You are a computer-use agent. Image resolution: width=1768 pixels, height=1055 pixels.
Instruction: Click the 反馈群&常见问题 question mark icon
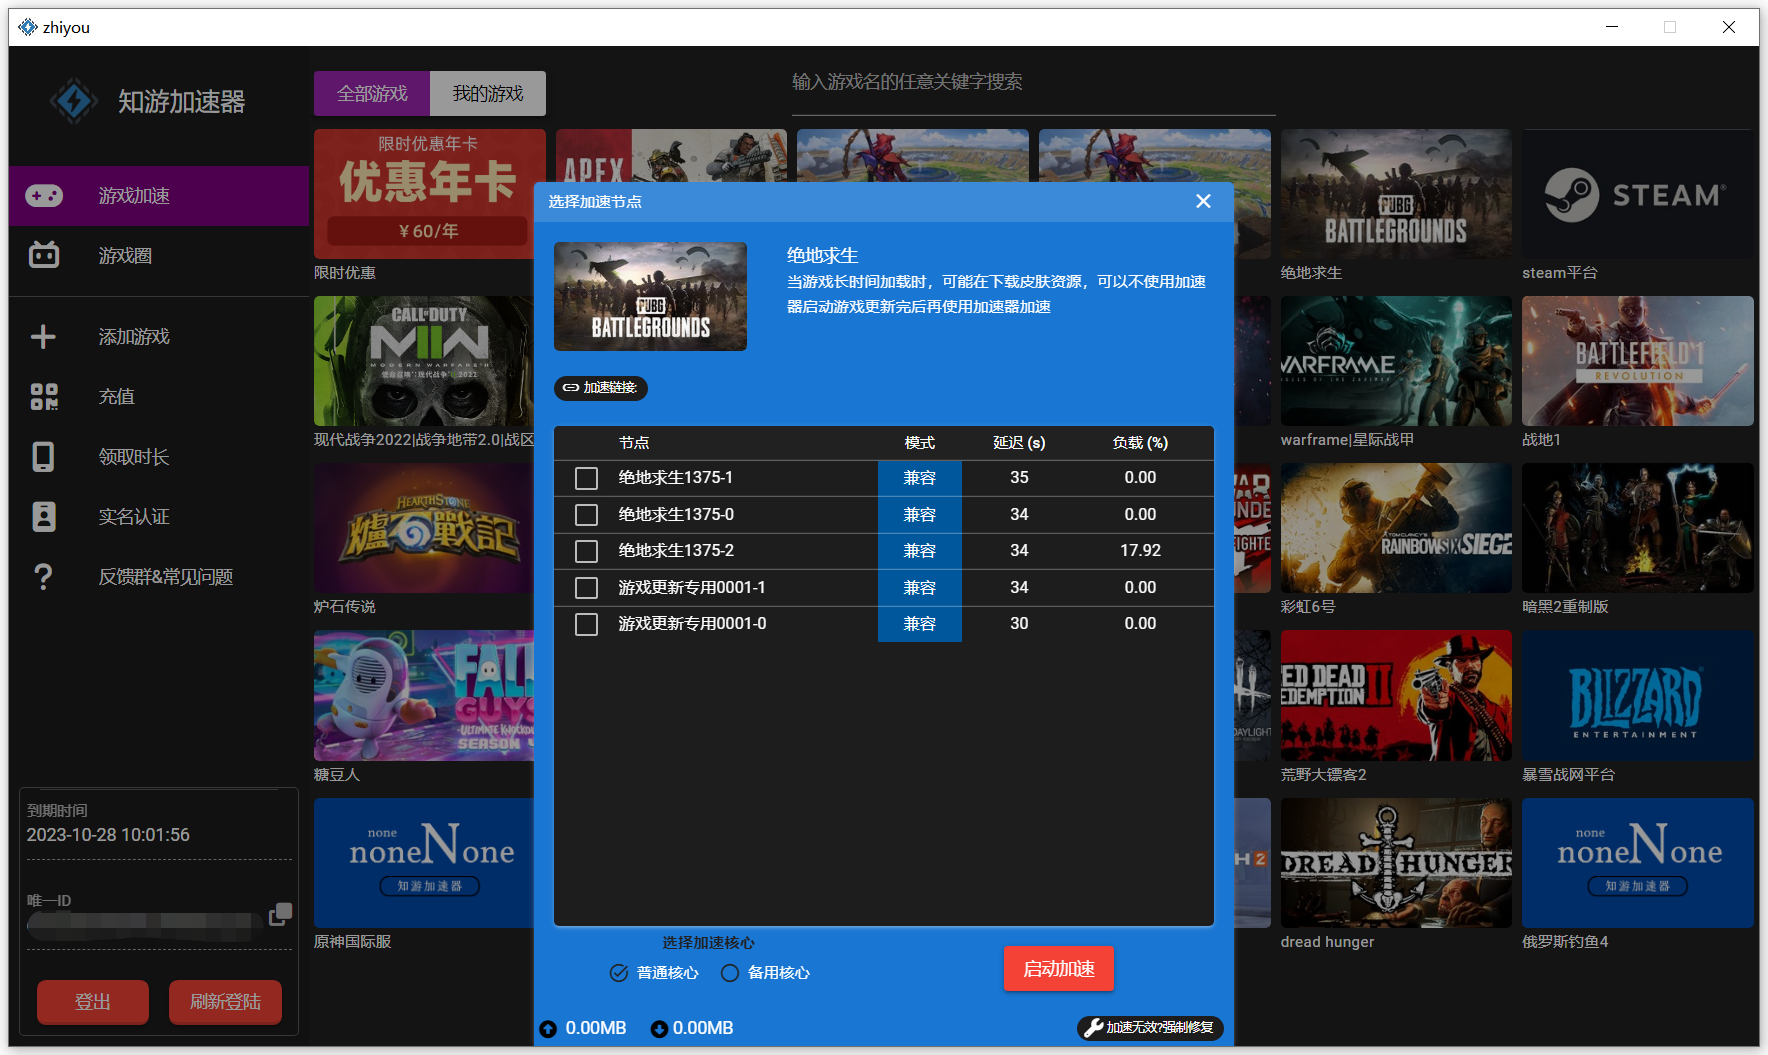pyautogui.click(x=43, y=577)
